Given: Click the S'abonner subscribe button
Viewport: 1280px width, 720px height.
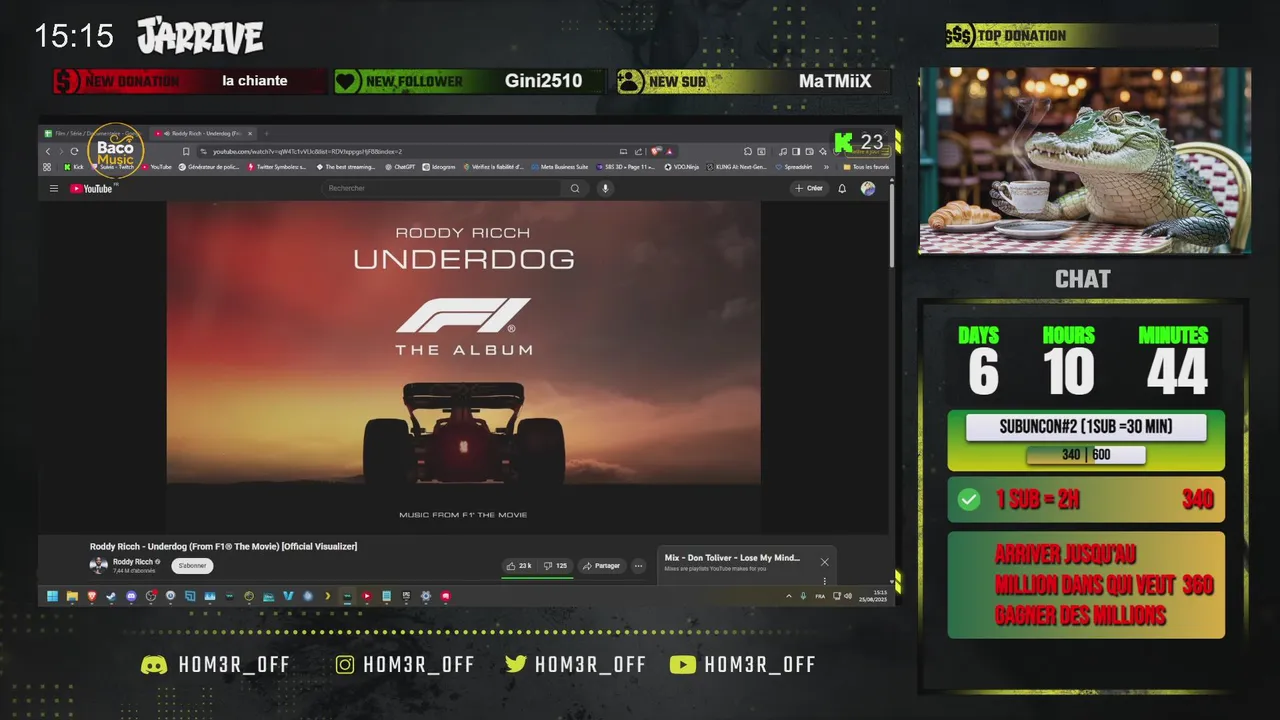Looking at the screenshot, I should 192,566.
